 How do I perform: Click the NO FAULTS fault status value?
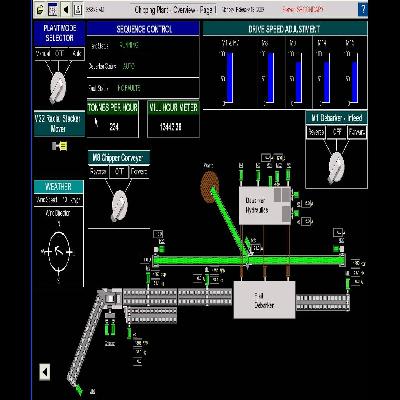click(129, 88)
